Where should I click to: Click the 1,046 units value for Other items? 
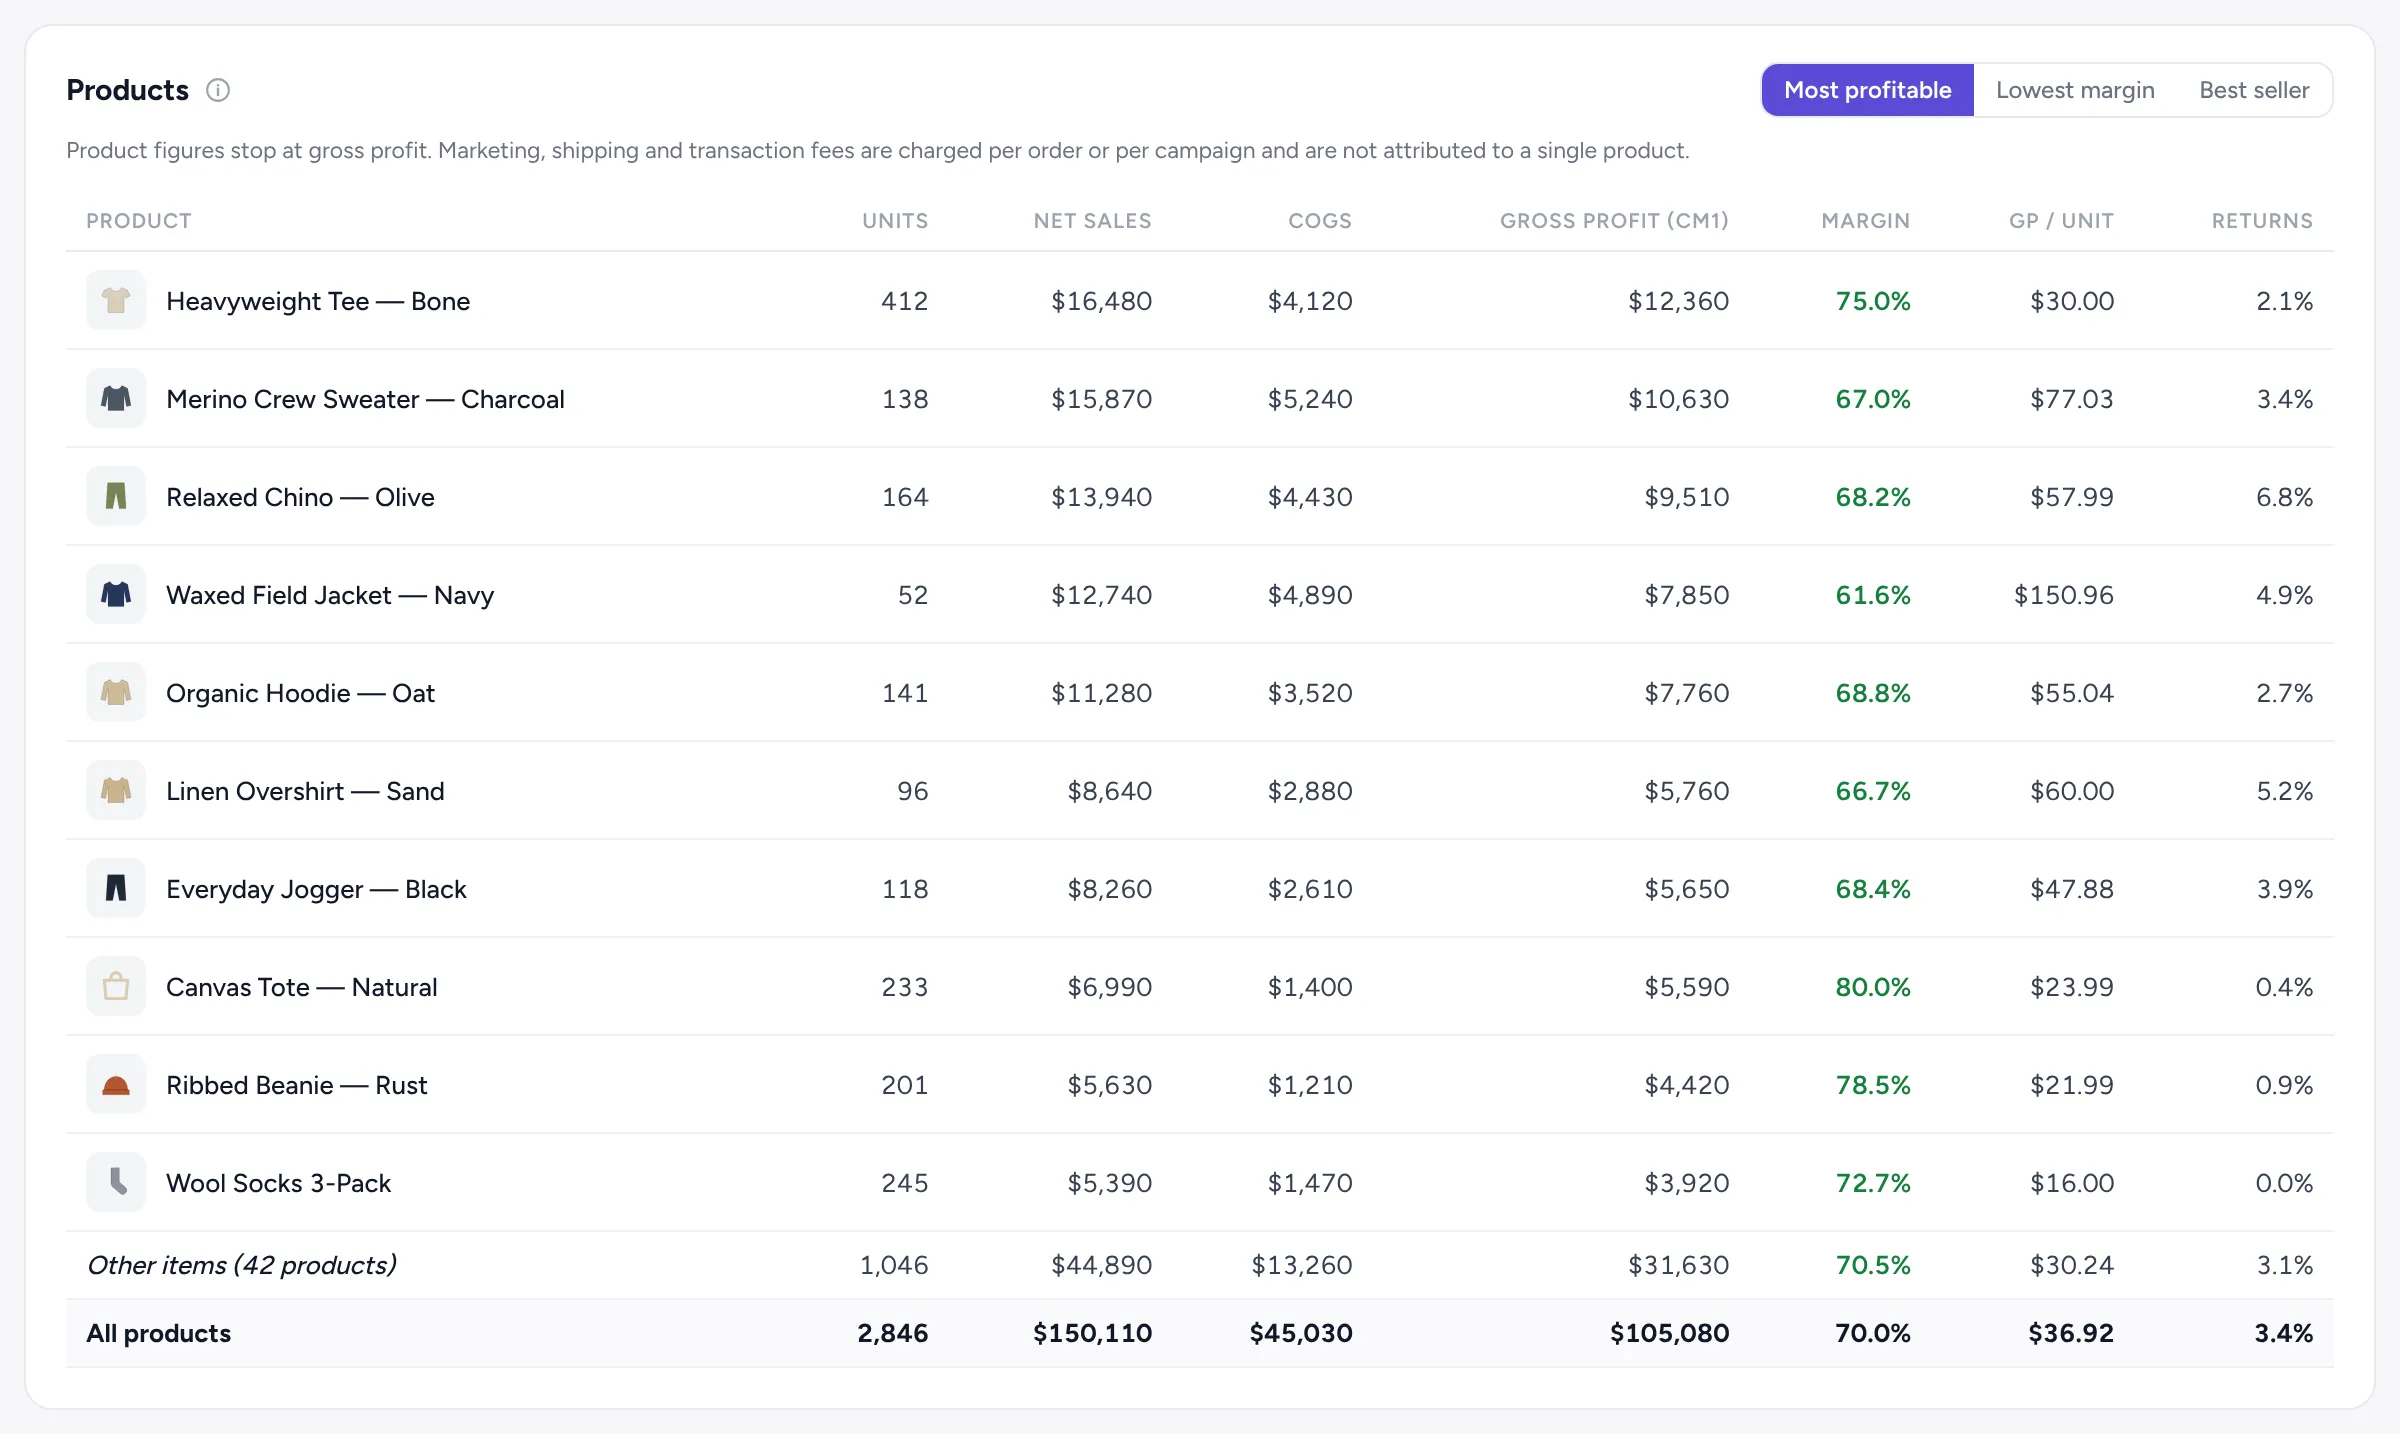click(x=894, y=1264)
